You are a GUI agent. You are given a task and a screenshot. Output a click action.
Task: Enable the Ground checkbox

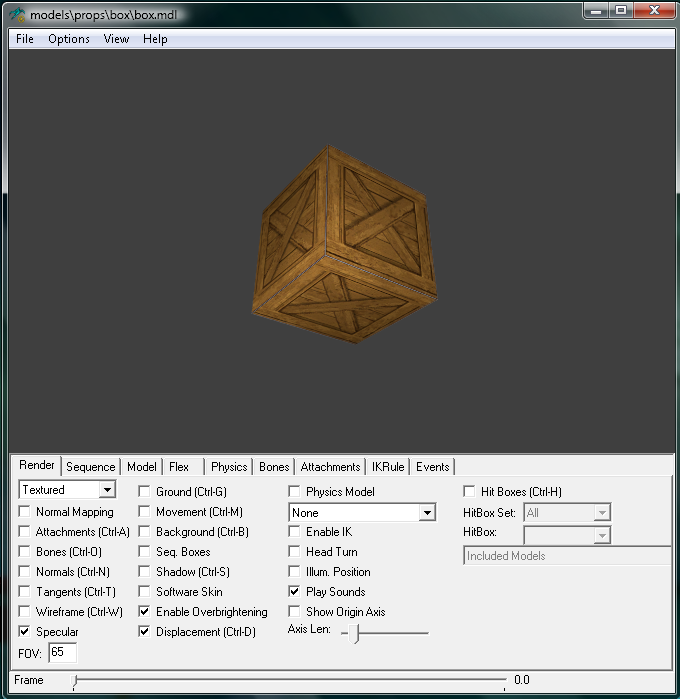coord(145,492)
